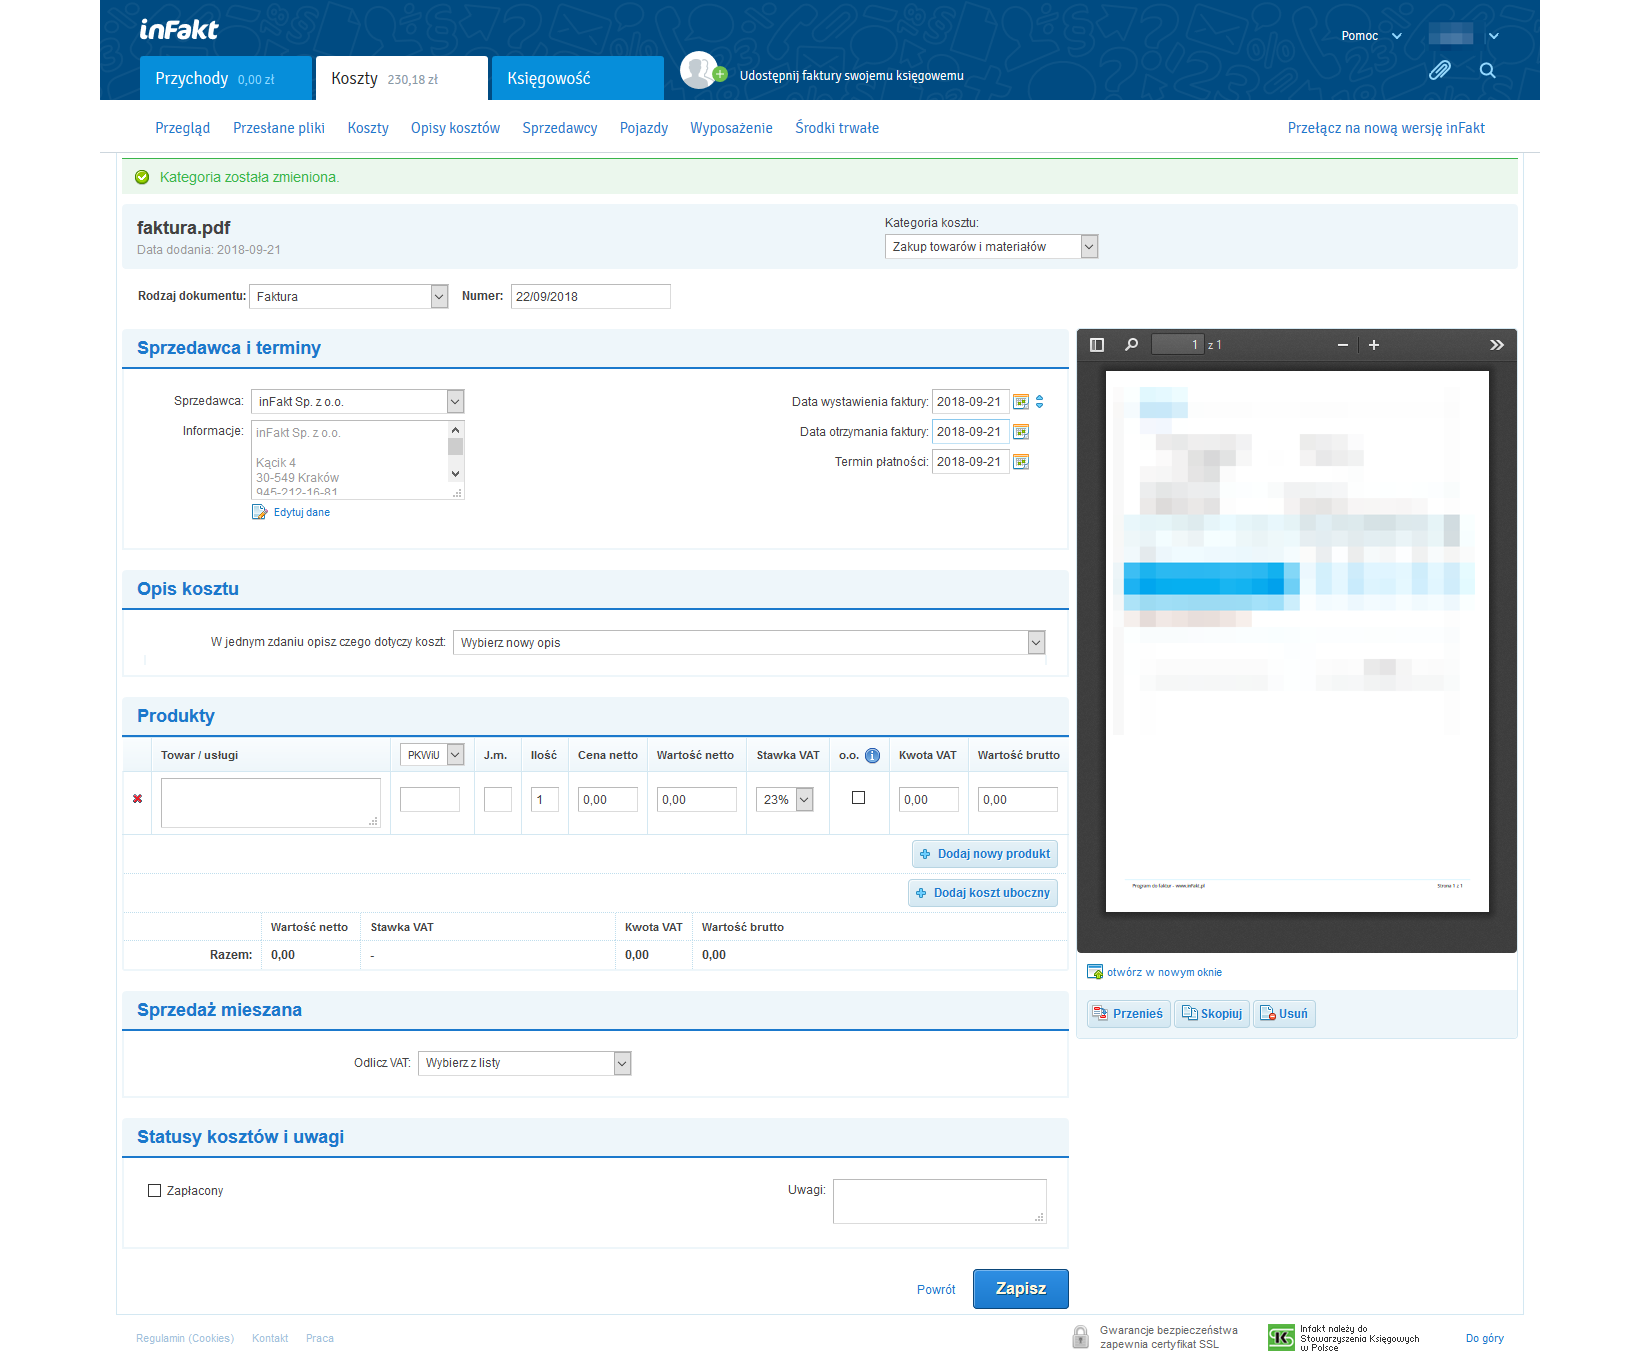Open the Przegląd submenu
Screen dimensions: 1640x1366
tap(183, 128)
